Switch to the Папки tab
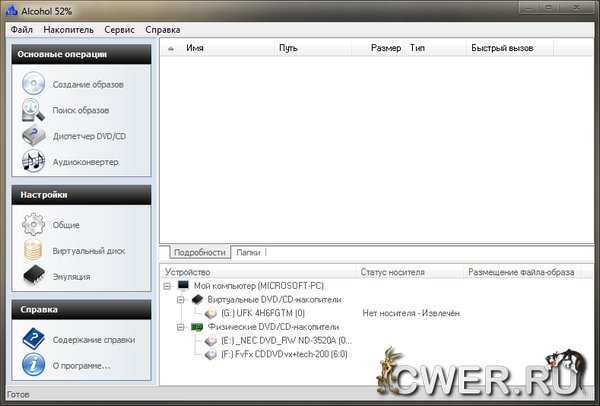The width and height of the screenshot is (600, 406). click(x=248, y=253)
